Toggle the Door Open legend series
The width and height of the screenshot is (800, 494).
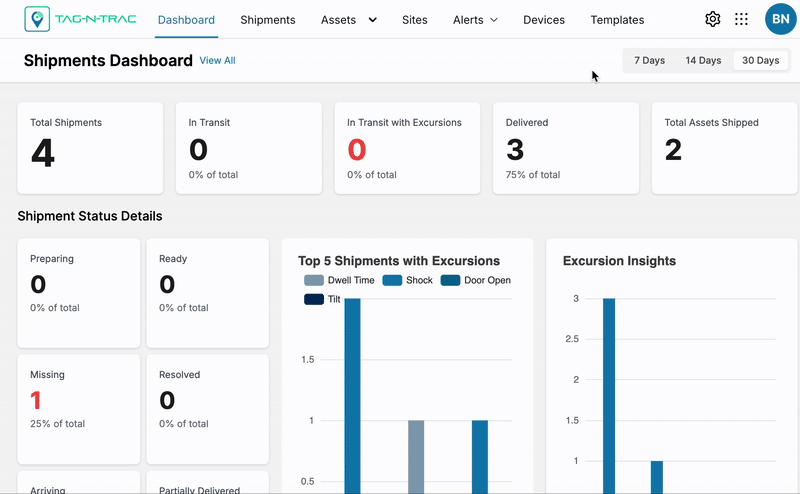(x=476, y=280)
